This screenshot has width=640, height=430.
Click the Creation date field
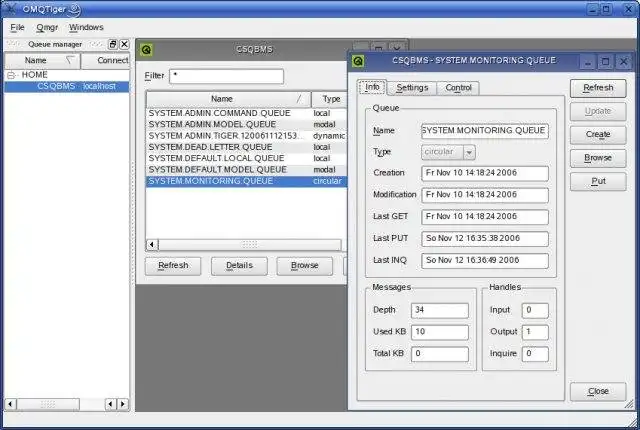(484, 173)
